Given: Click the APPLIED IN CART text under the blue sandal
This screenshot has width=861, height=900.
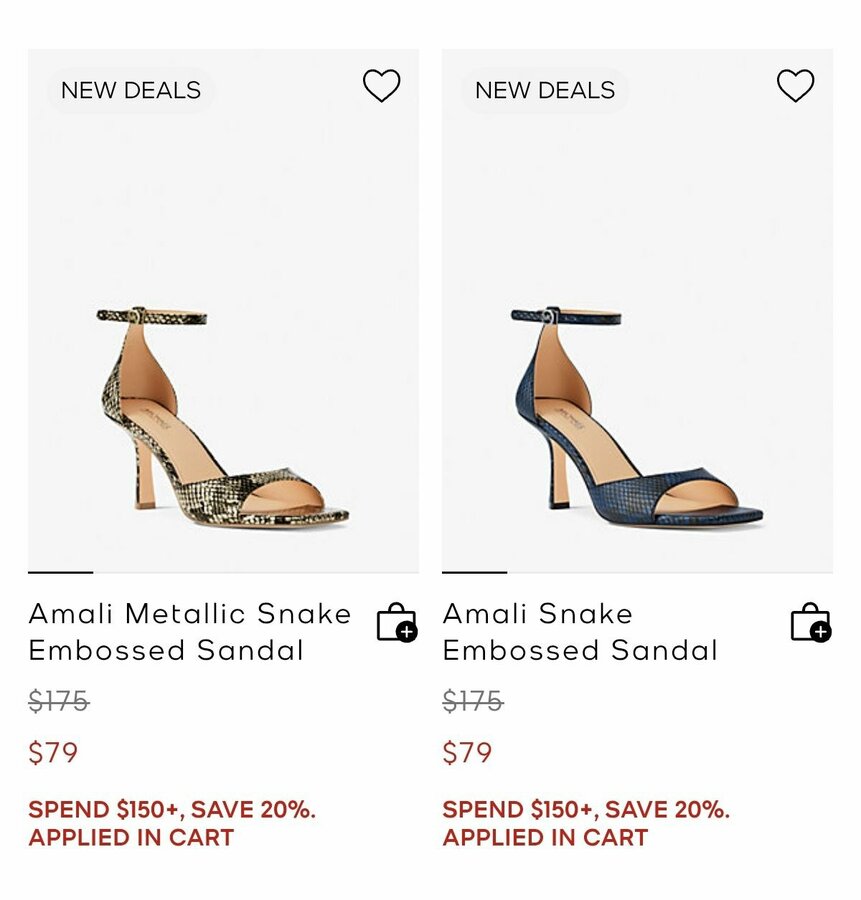Looking at the screenshot, I should tap(544, 838).
